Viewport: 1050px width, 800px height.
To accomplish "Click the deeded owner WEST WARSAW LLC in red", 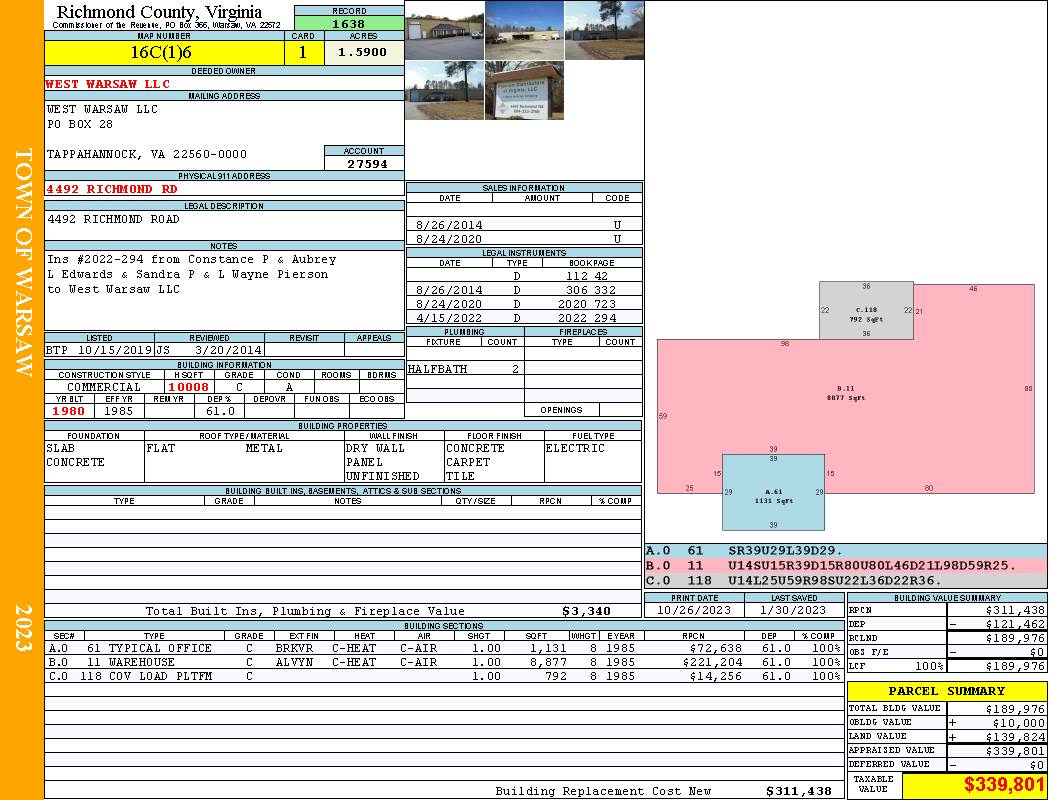I will (x=107, y=84).
